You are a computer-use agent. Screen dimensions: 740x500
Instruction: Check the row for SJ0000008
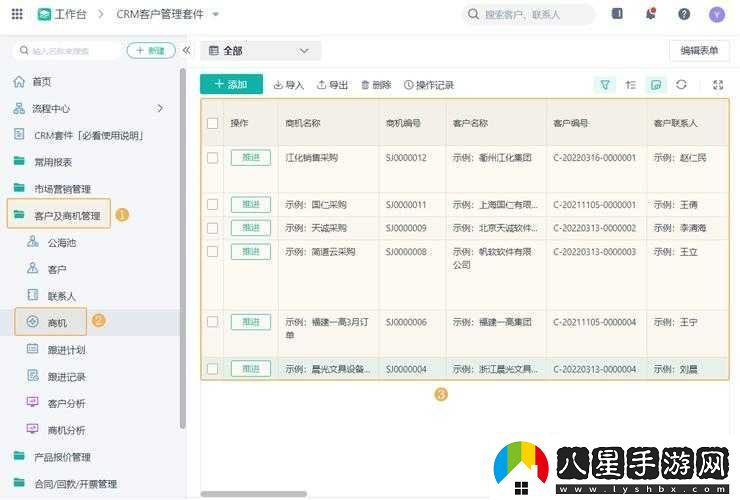coord(212,252)
